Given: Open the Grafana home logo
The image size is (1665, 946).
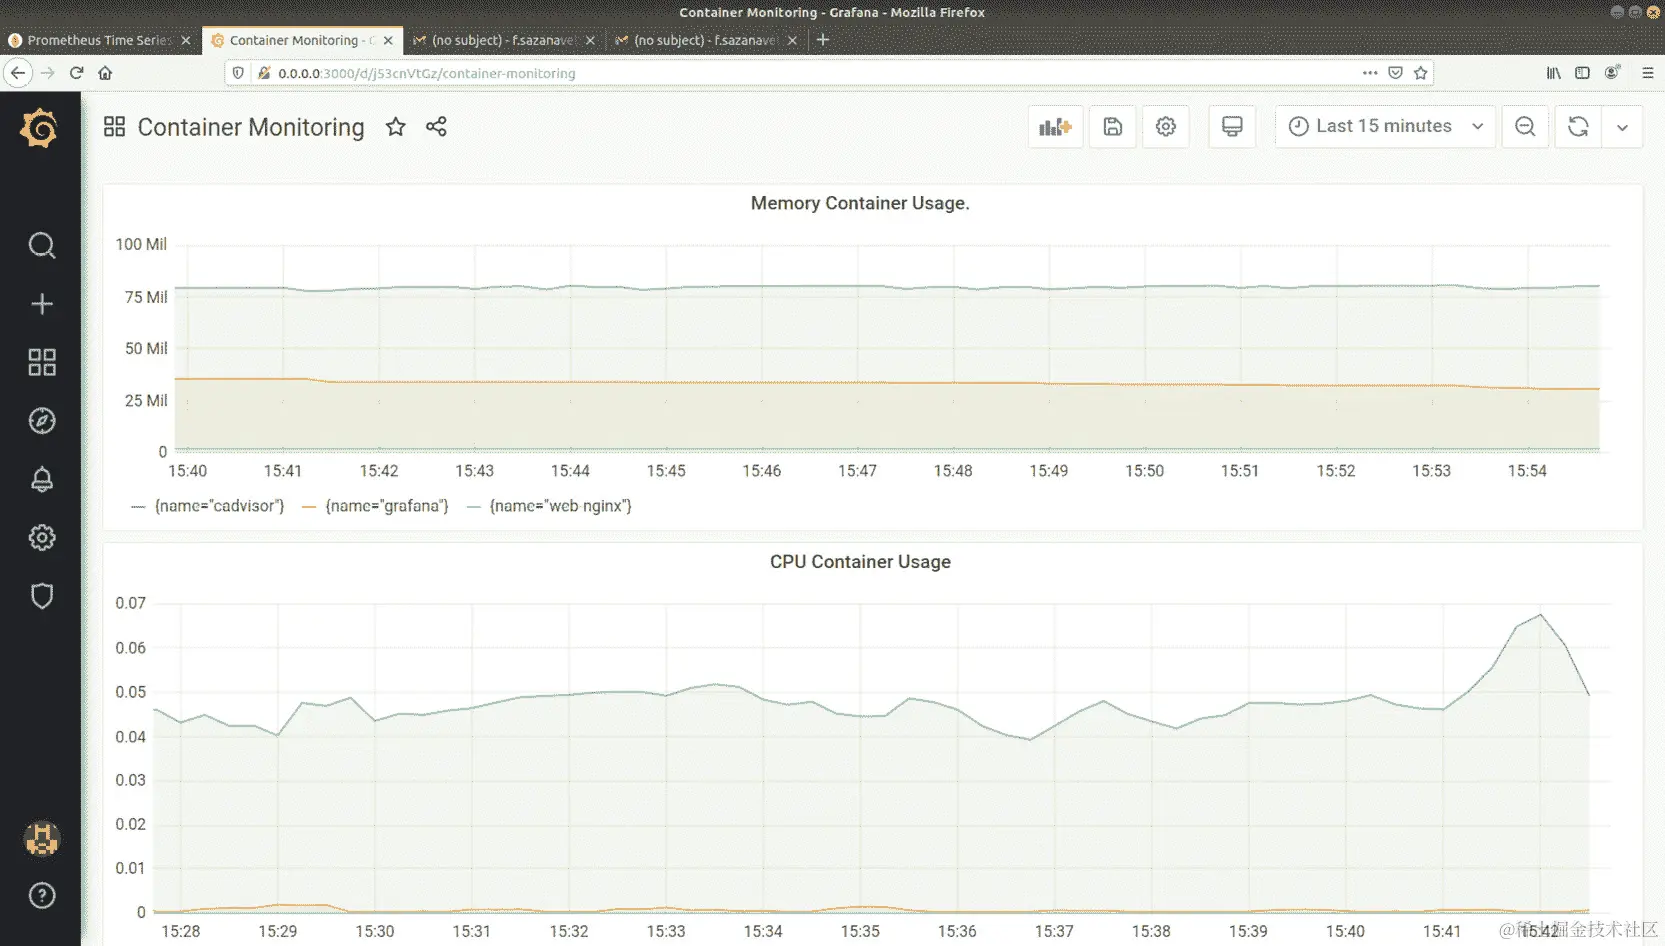Looking at the screenshot, I should 40,128.
